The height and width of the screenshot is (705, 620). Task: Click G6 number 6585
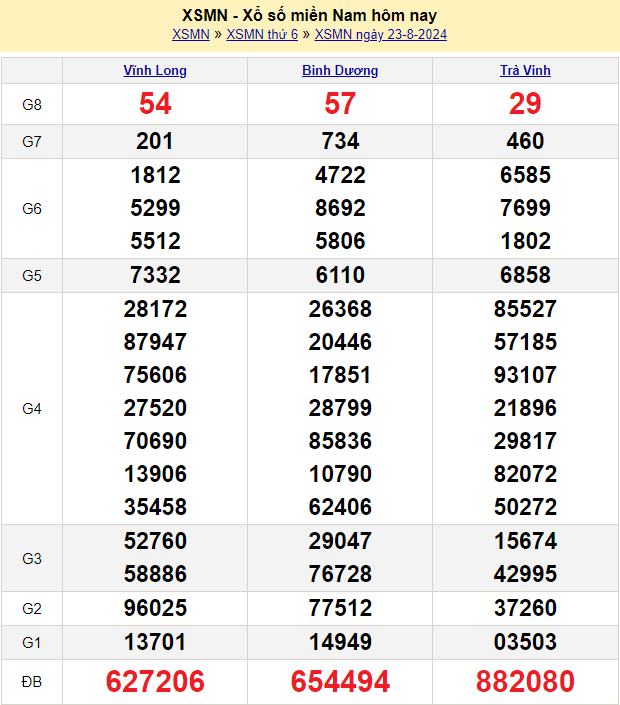[x=525, y=175]
